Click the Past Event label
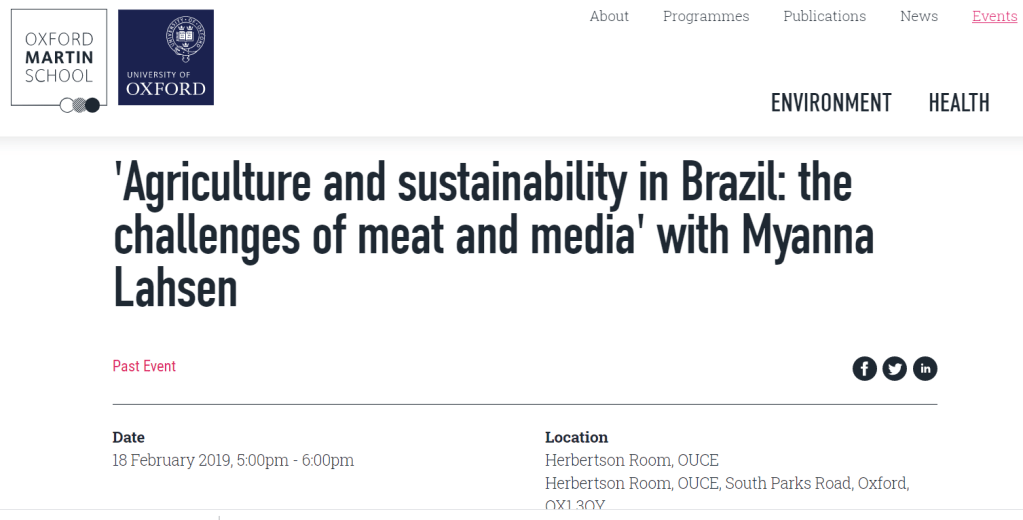The height and width of the screenshot is (520, 1023). [x=144, y=366]
